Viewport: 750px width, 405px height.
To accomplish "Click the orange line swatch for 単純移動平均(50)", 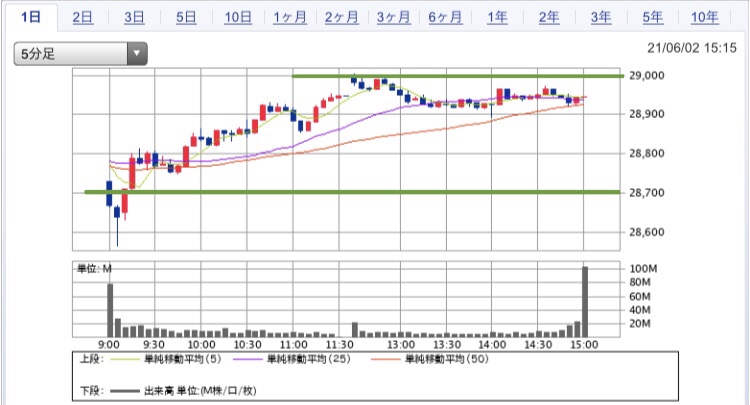I will [386, 360].
